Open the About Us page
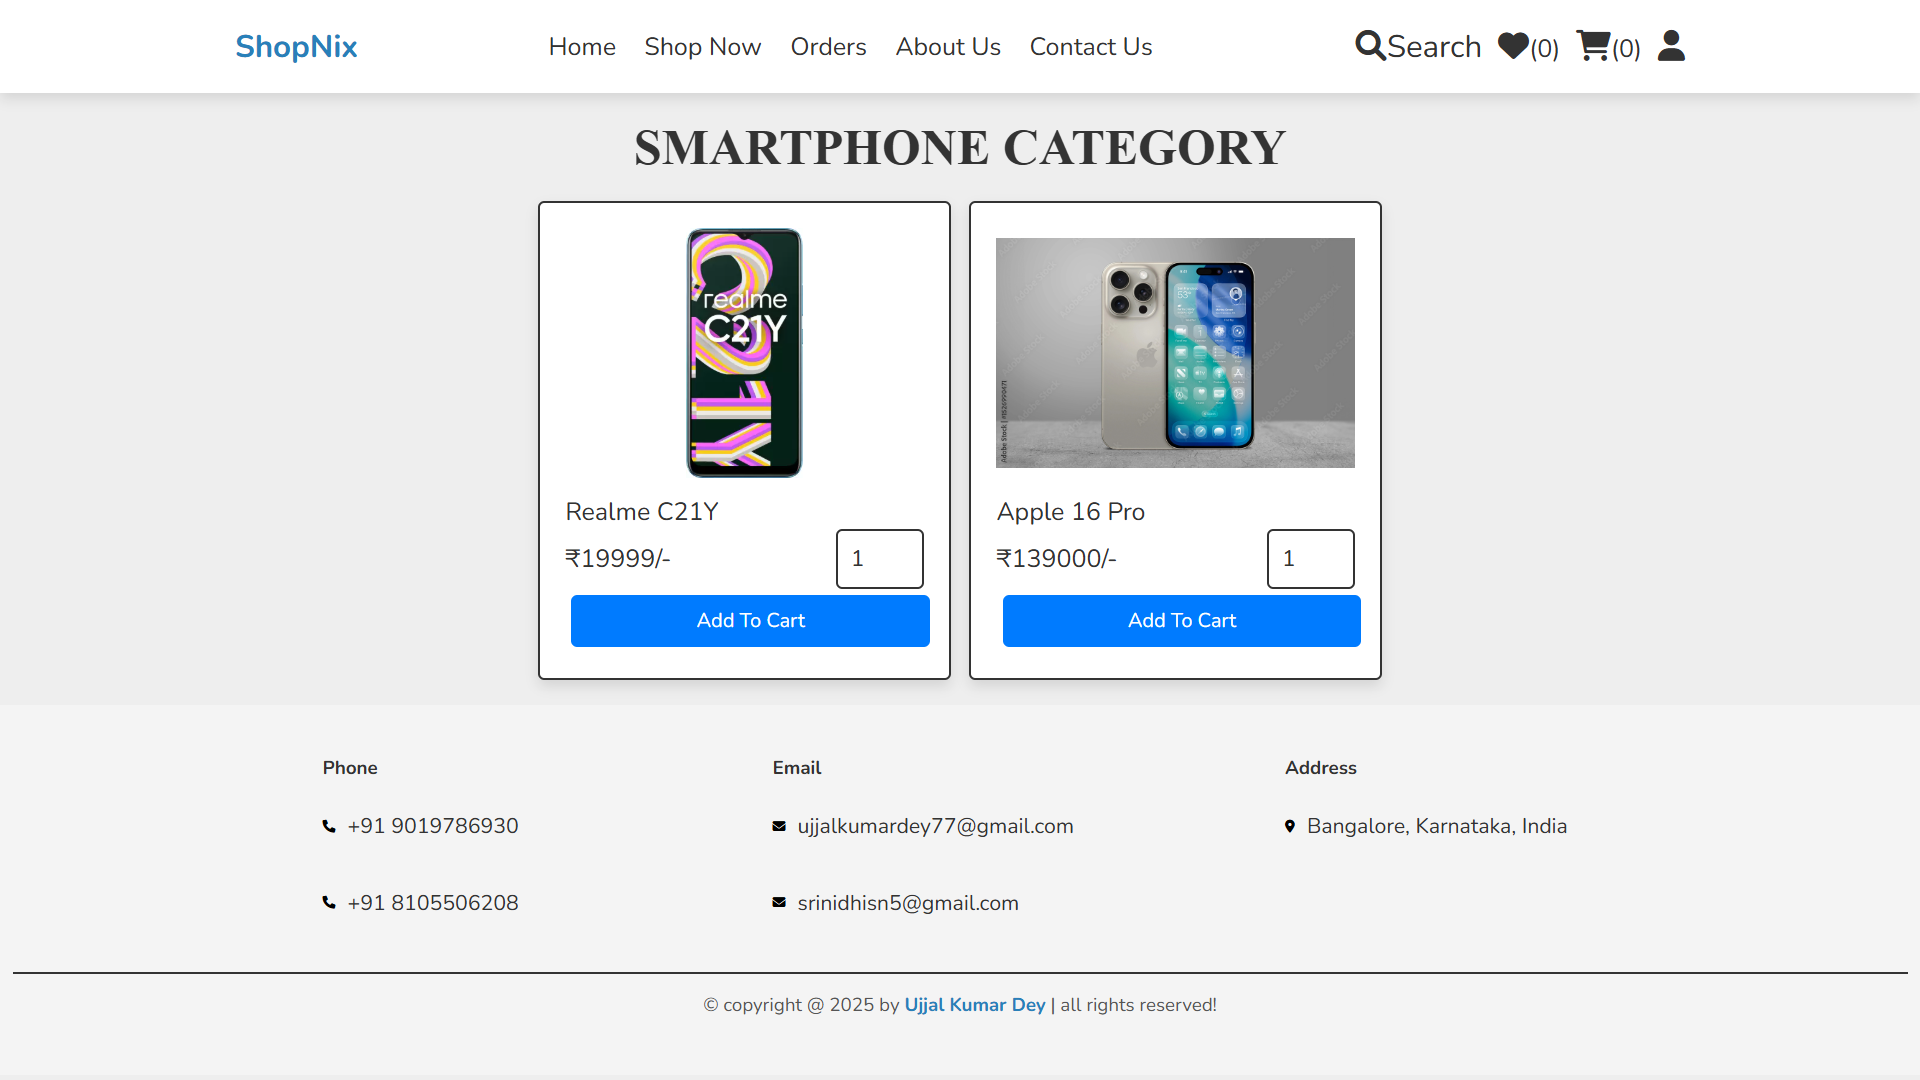Viewport: 1920px width, 1080px height. click(948, 47)
